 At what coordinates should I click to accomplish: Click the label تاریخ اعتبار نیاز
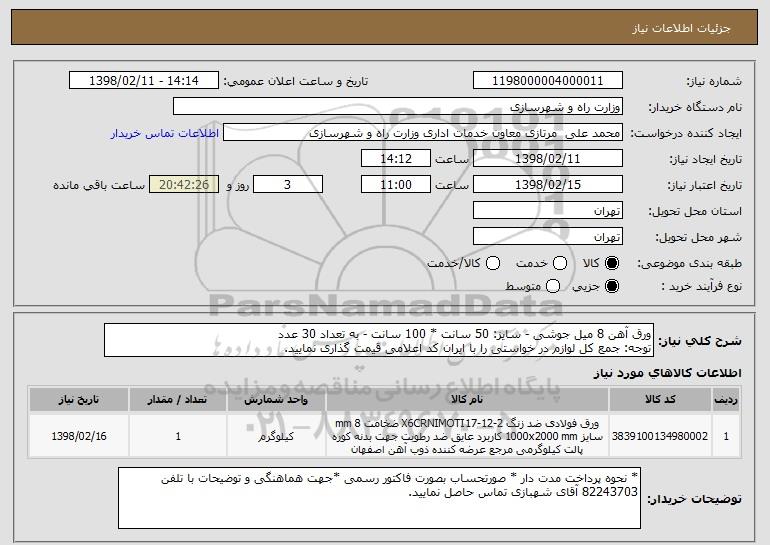705,186
